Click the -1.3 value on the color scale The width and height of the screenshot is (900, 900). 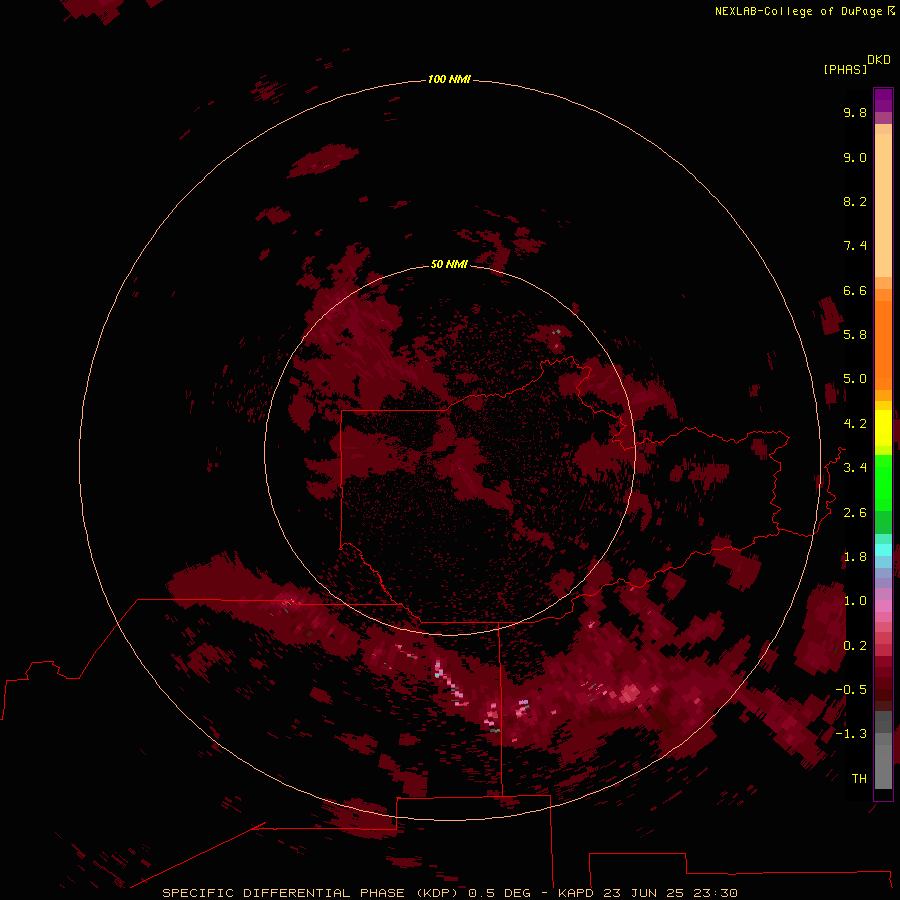[x=851, y=734]
